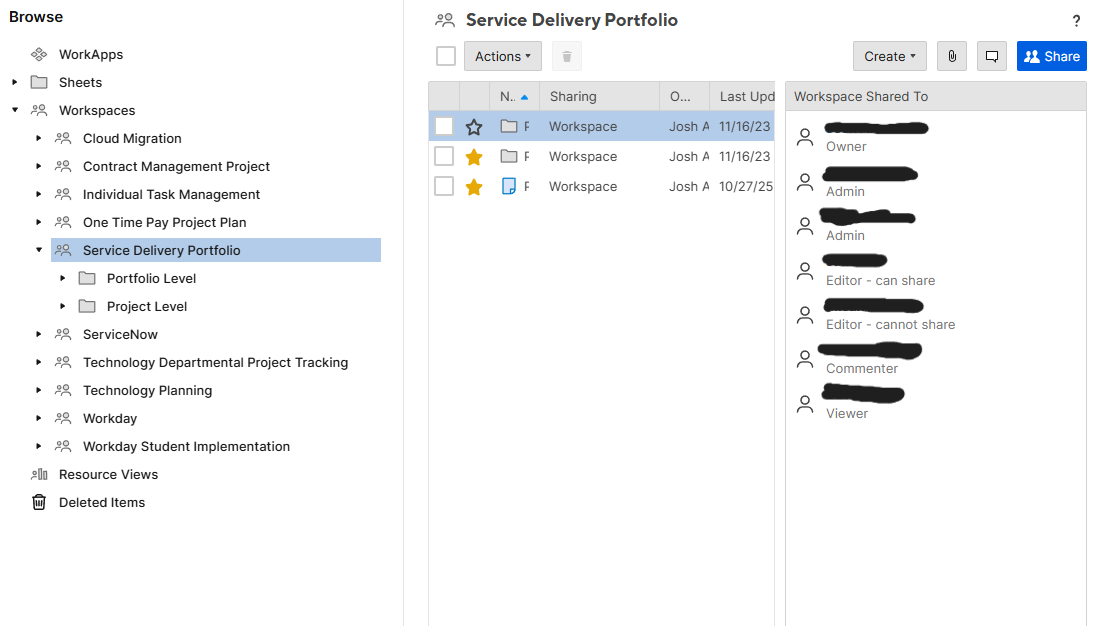
Task: Click the help question mark icon
Action: click(1076, 21)
